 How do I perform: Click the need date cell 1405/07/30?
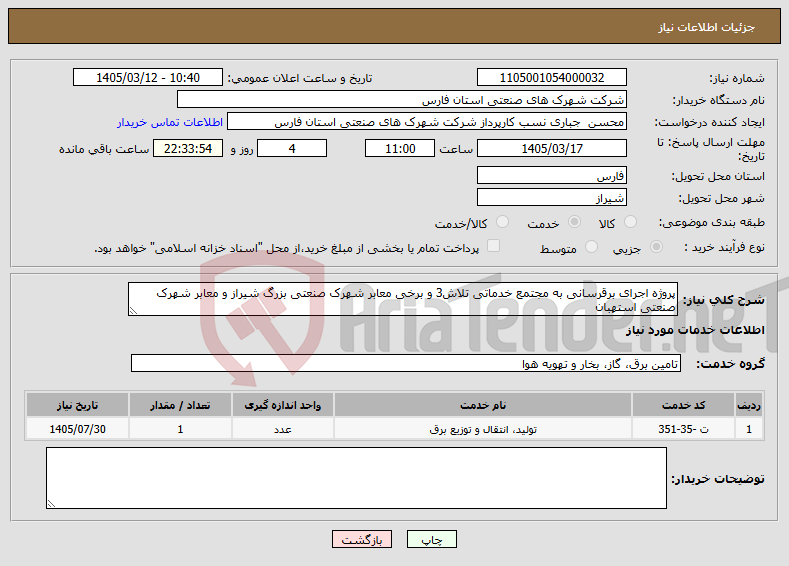coord(77,429)
